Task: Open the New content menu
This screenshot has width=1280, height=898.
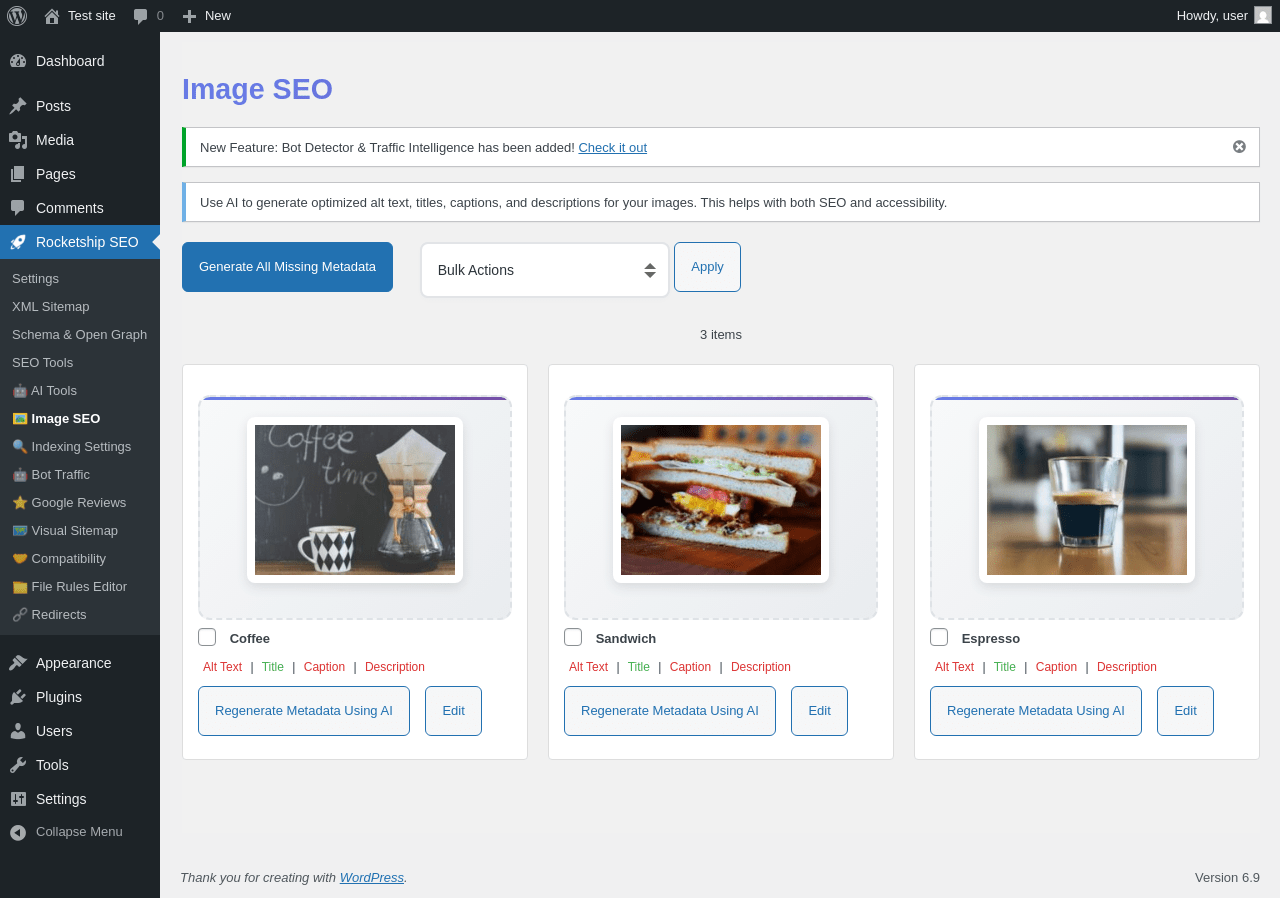Action: pyautogui.click(x=206, y=16)
